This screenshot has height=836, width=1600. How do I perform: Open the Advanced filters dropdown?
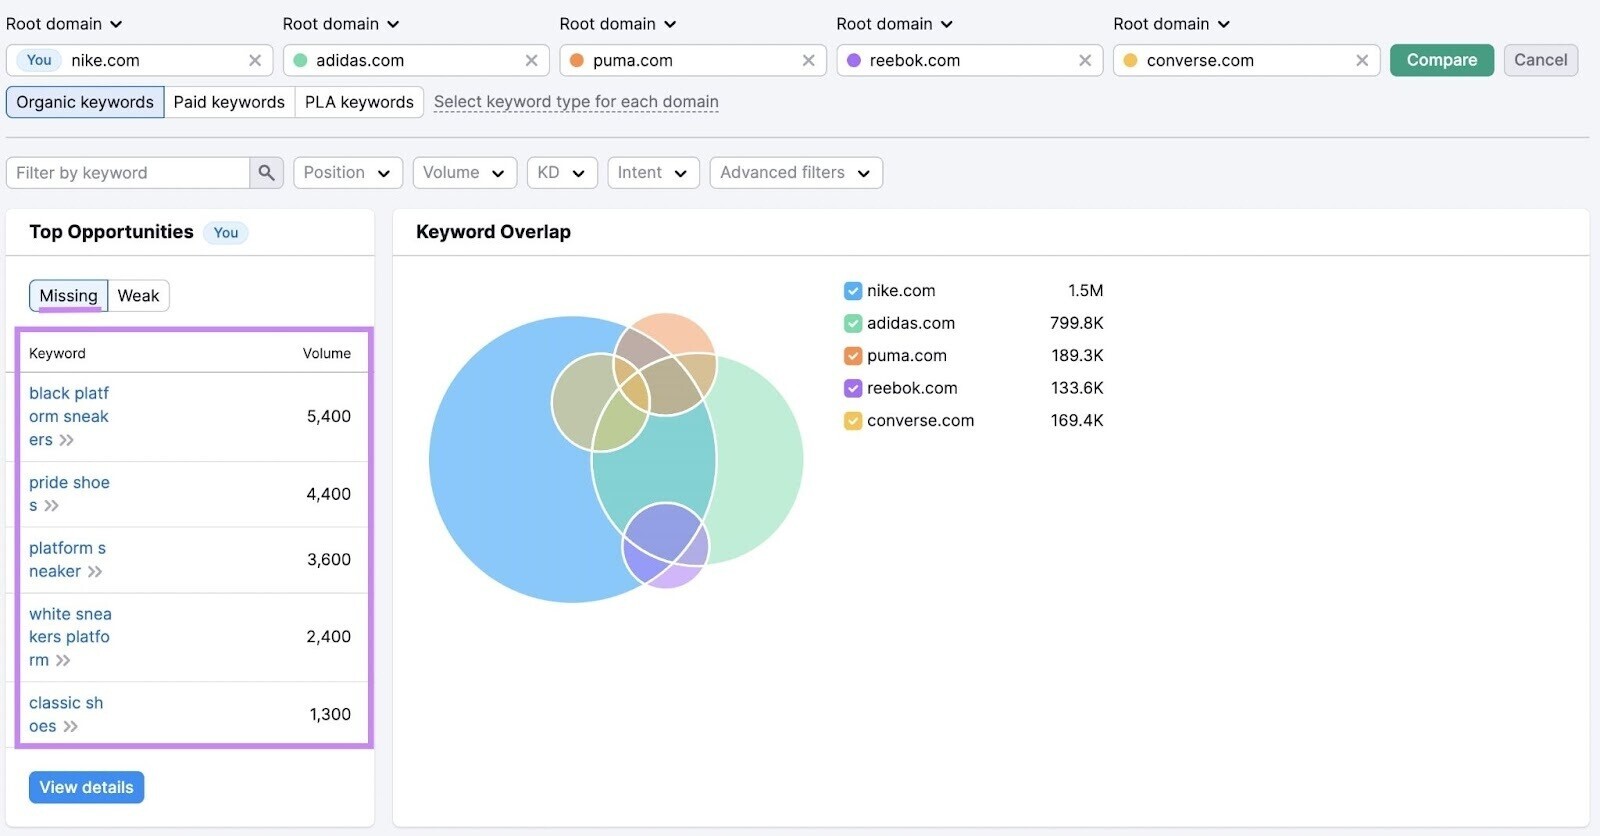coord(796,173)
